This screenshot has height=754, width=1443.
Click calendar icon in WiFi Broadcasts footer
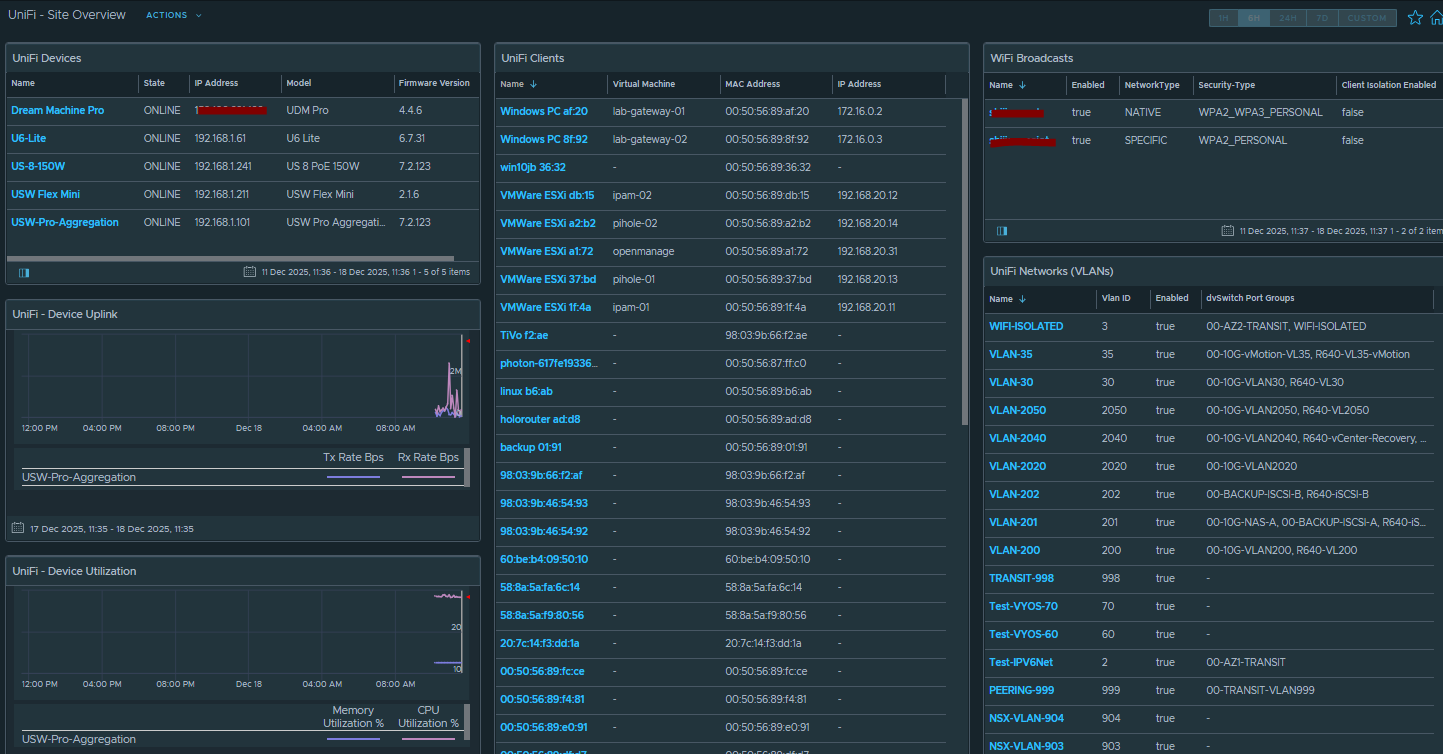tap(1227, 231)
